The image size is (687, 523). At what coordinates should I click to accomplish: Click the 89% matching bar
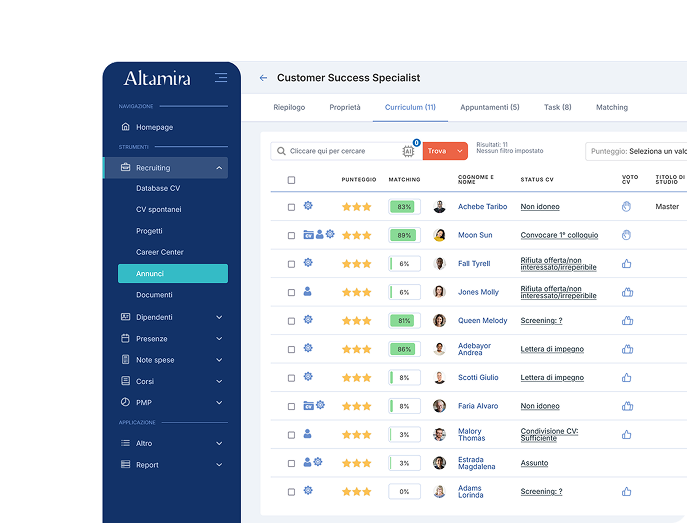pyautogui.click(x=404, y=235)
